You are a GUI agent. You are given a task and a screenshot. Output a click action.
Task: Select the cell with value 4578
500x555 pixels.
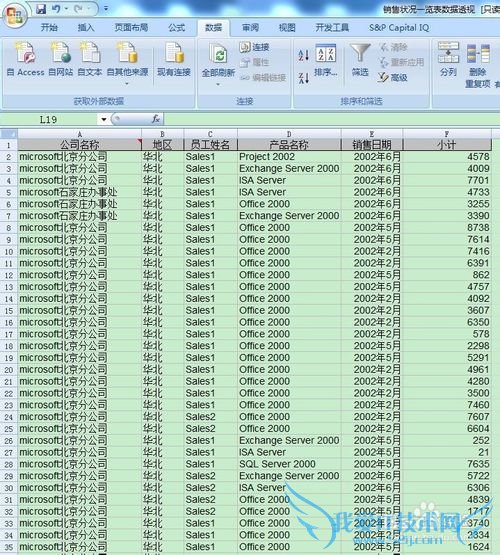447,157
